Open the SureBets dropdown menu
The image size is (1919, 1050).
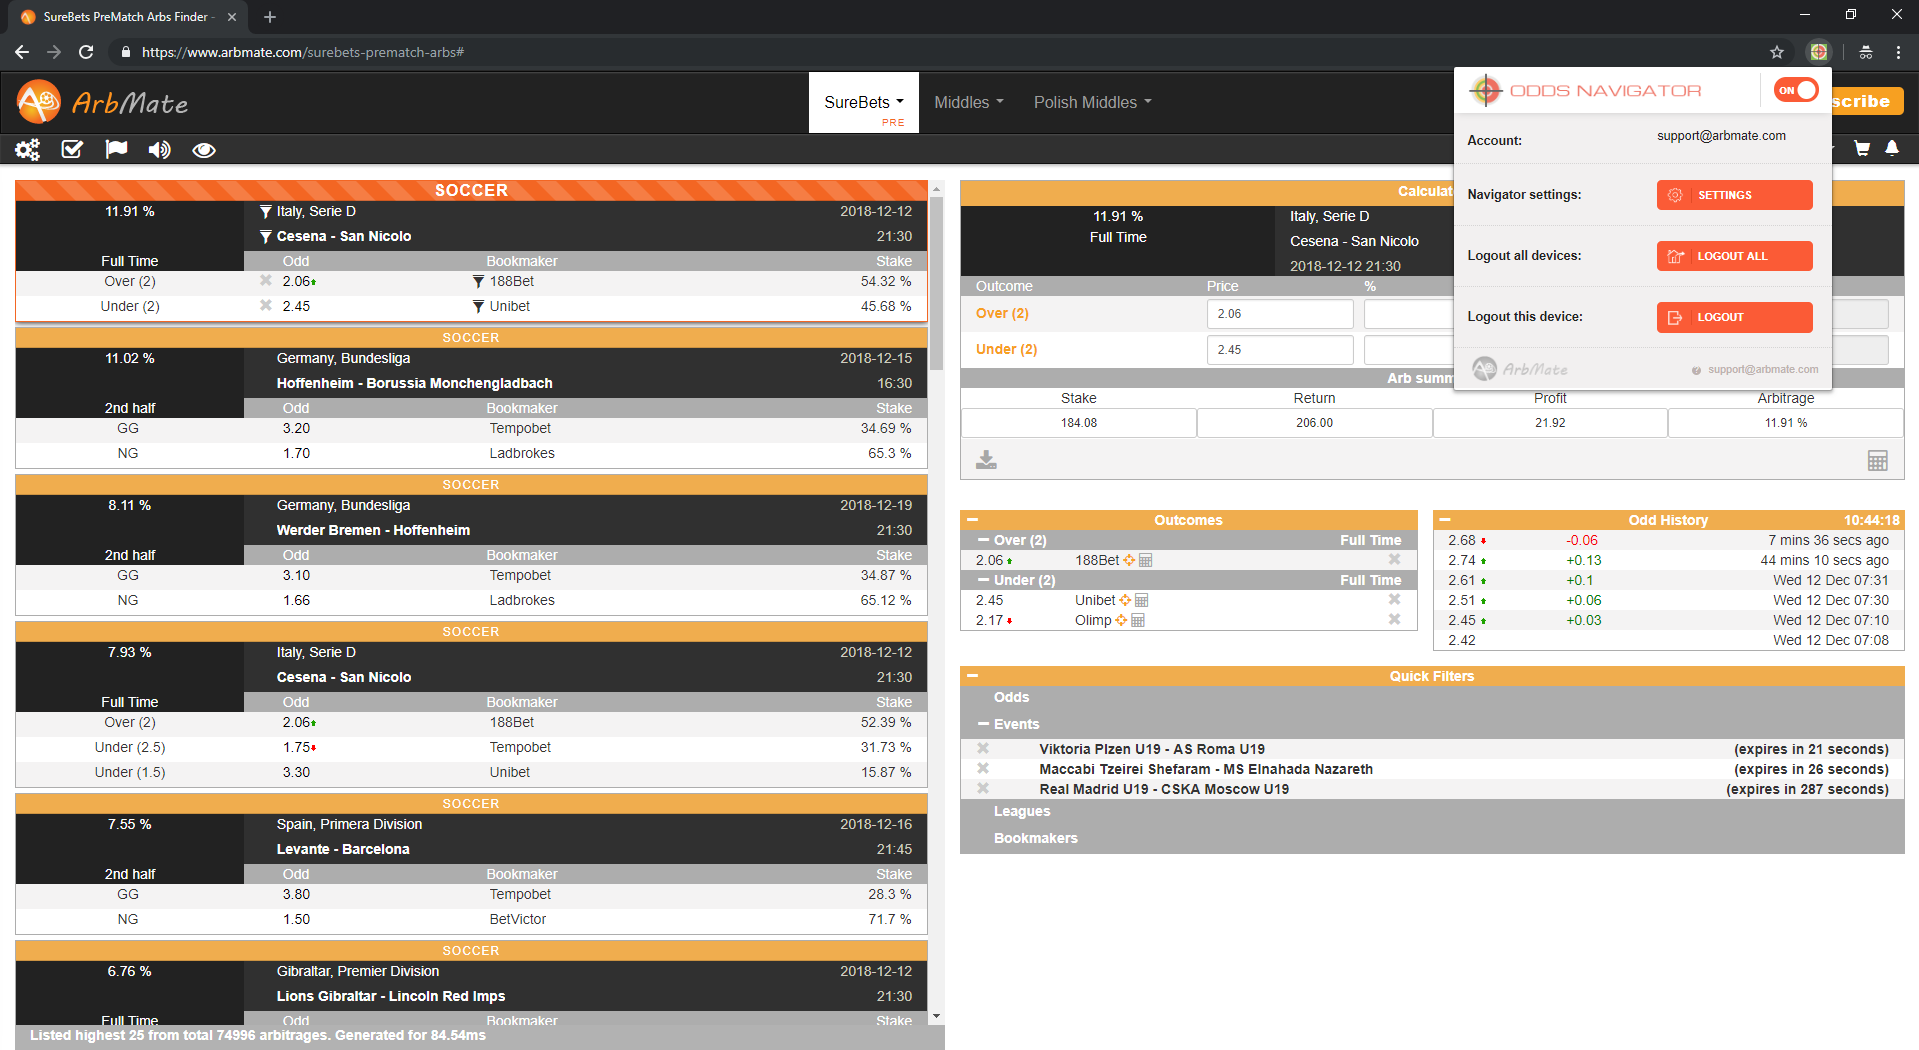863,102
